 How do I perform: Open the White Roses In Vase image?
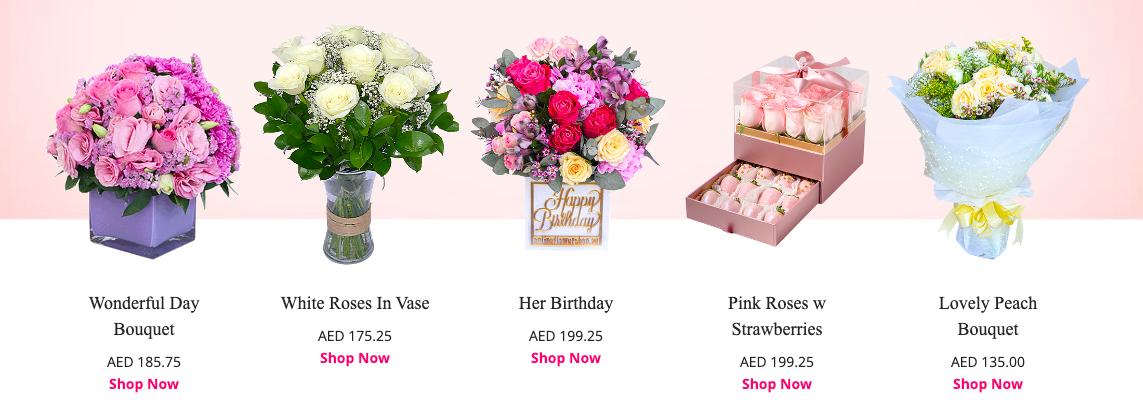pos(355,144)
